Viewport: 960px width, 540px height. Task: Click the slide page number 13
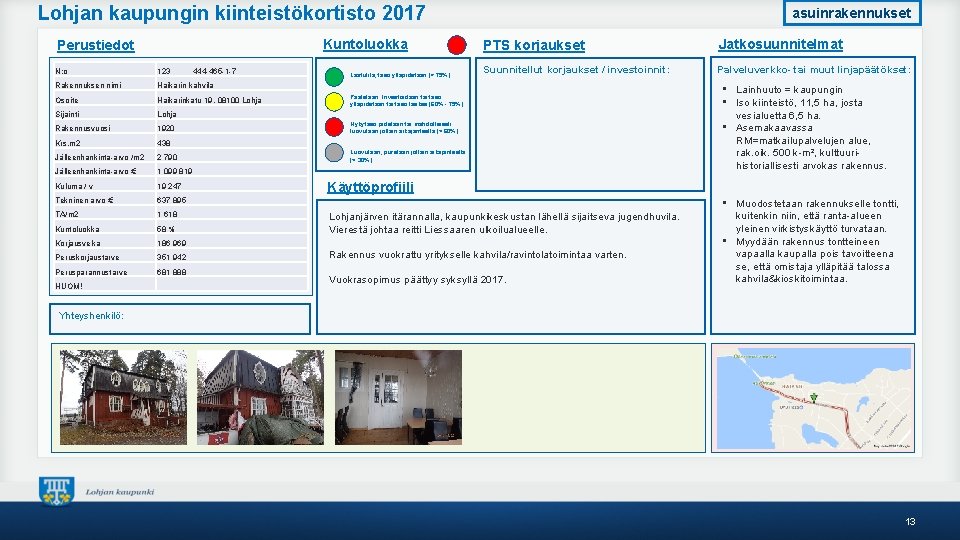pos(910,522)
